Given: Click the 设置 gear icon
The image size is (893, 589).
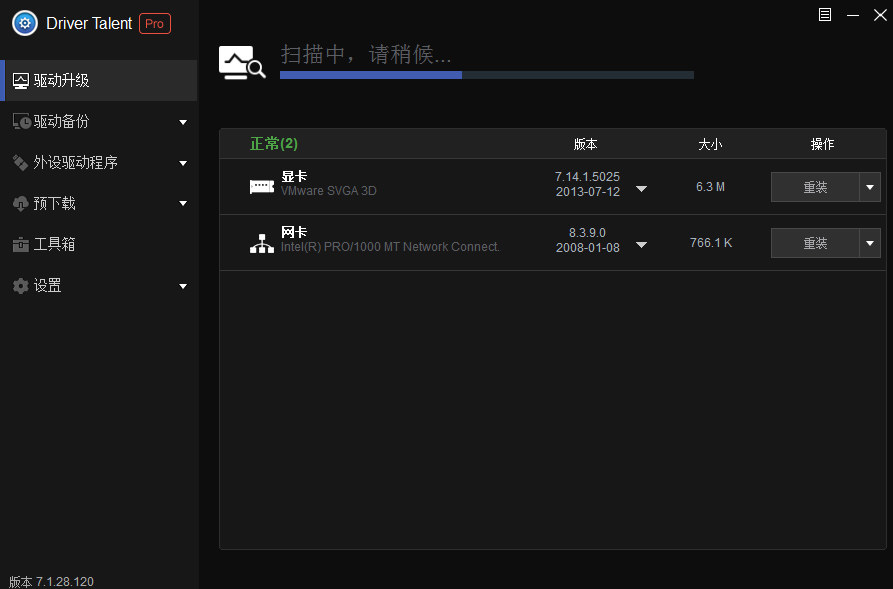Looking at the screenshot, I should (21, 285).
